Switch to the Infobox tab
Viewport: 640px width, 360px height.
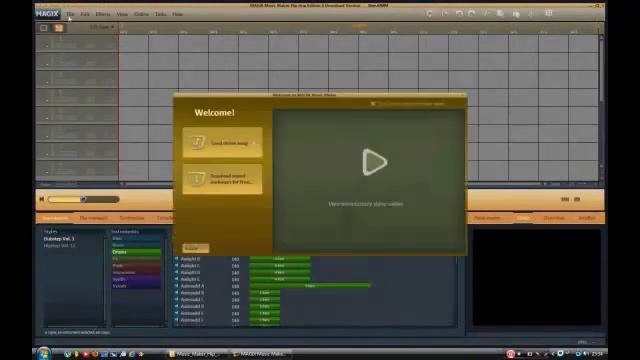(x=587, y=218)
